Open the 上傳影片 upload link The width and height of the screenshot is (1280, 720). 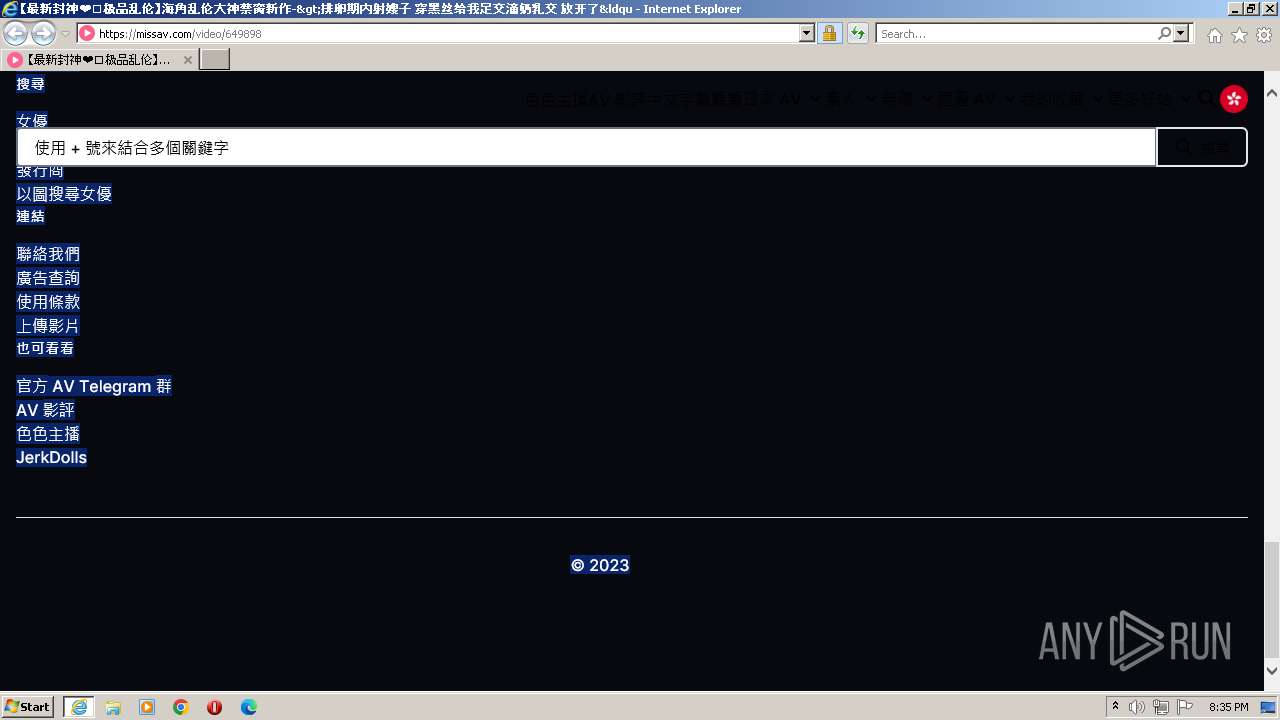click(x=48, y=326)
